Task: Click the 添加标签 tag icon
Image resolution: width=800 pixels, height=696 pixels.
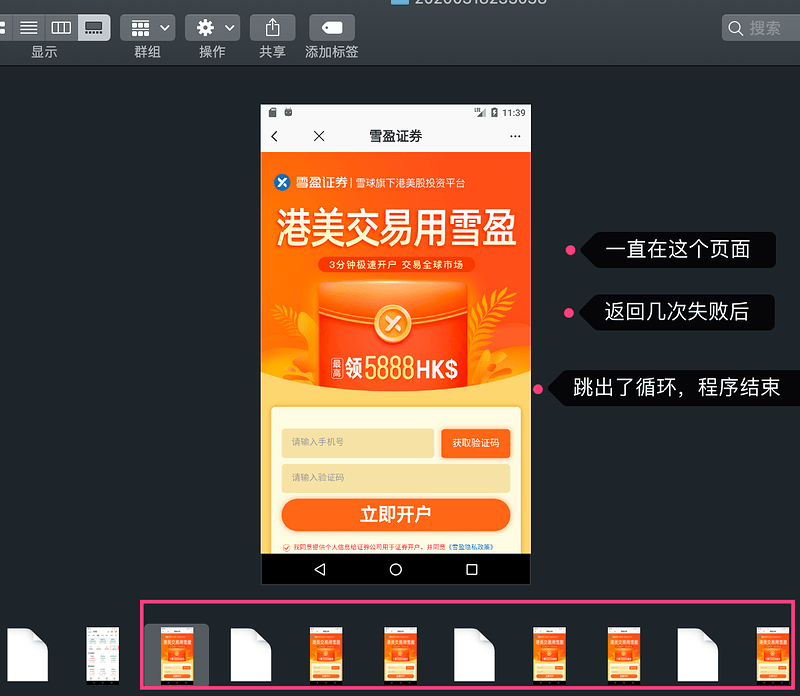Action: (x=332, y=28)
